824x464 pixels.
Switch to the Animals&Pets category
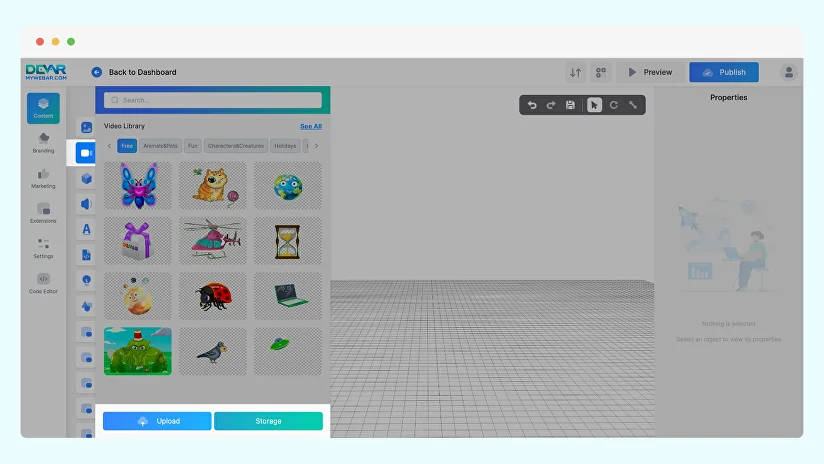pos(160,146)
